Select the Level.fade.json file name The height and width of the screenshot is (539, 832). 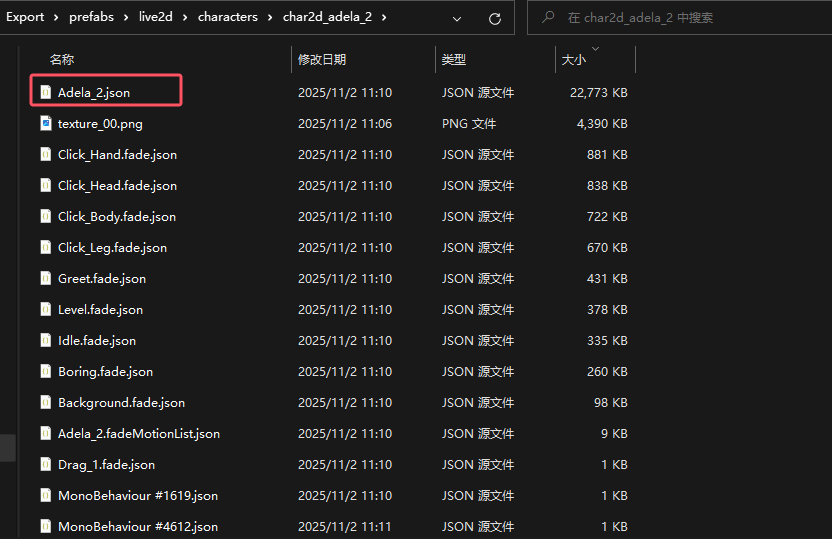tap(100, 309)
